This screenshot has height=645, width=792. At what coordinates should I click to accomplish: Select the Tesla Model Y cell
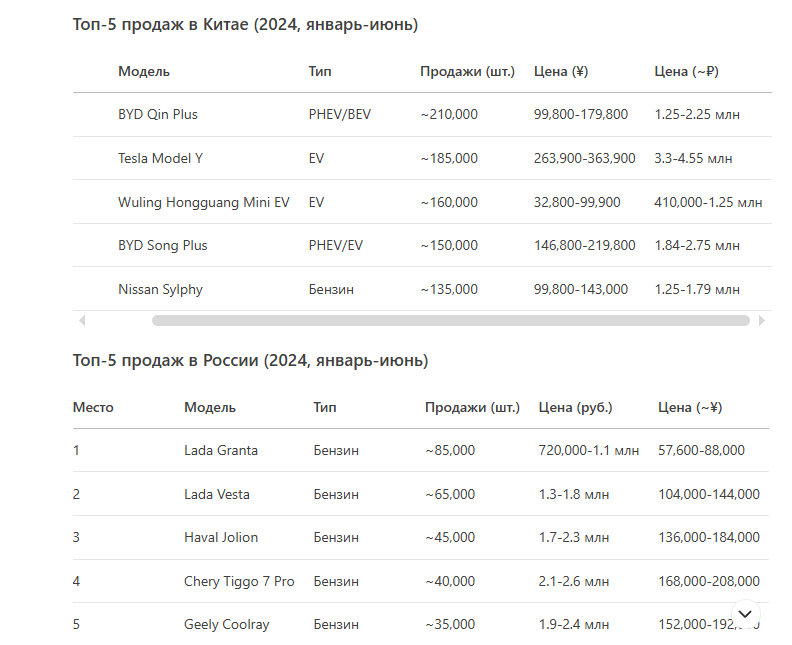[x=160, y=158]
